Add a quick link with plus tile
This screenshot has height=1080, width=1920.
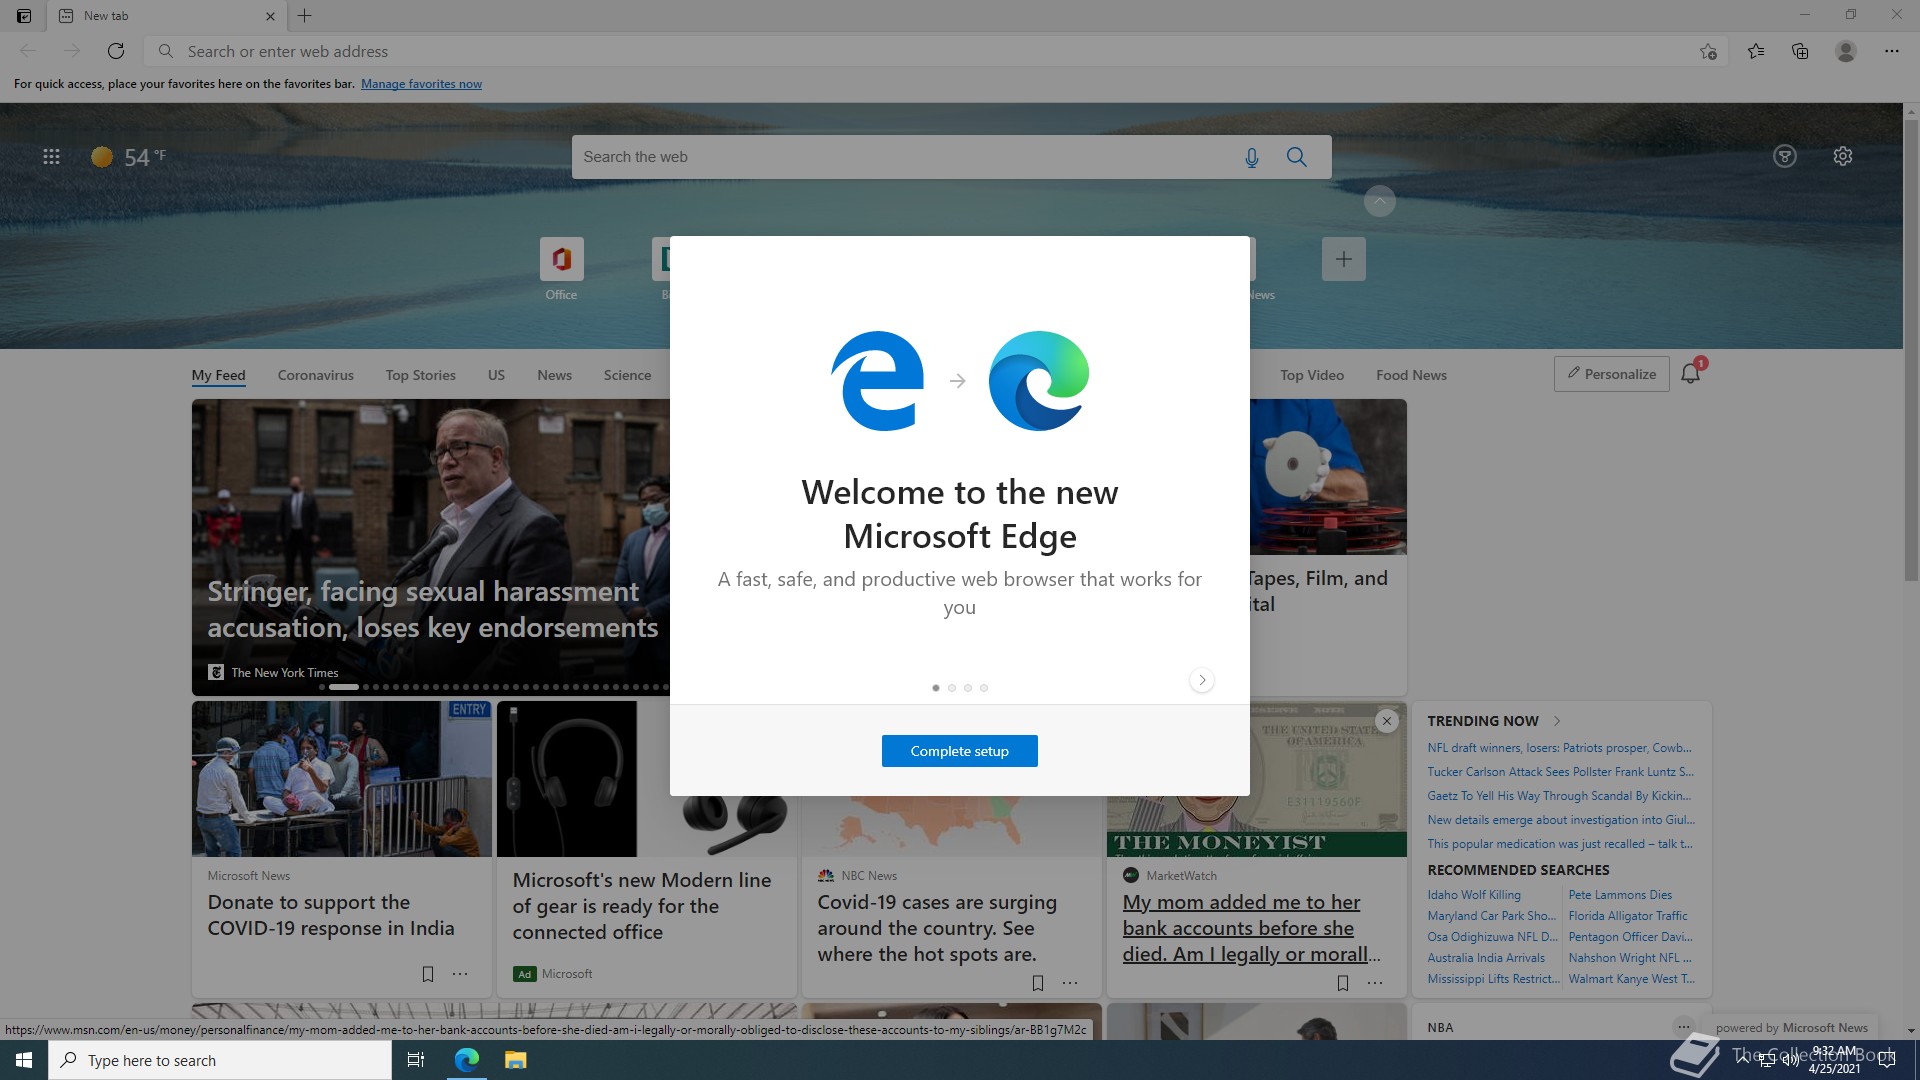[x=1343, y=259]
